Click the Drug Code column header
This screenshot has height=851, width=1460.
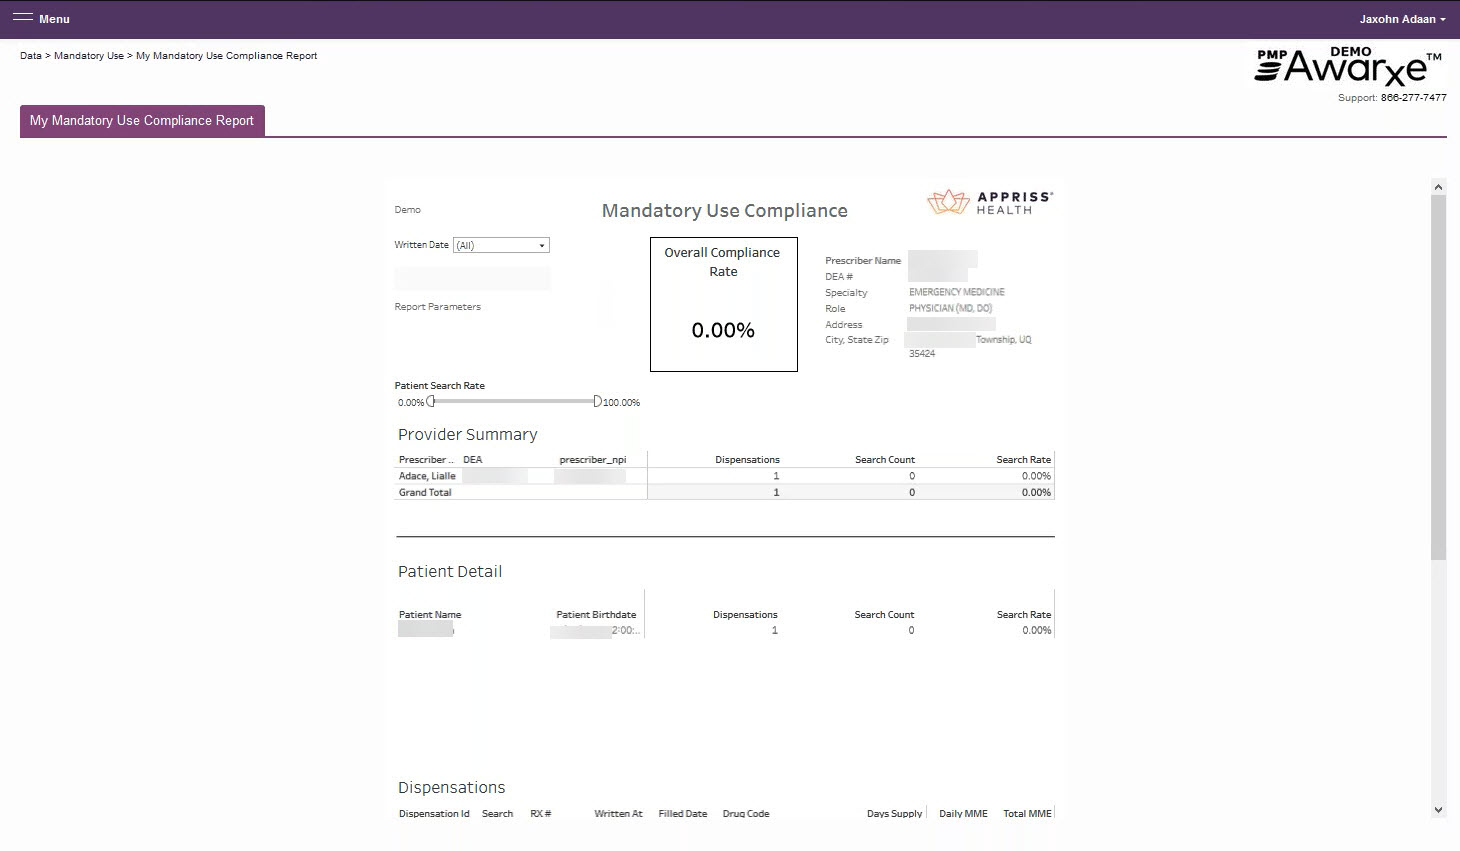tap(746, 814)
